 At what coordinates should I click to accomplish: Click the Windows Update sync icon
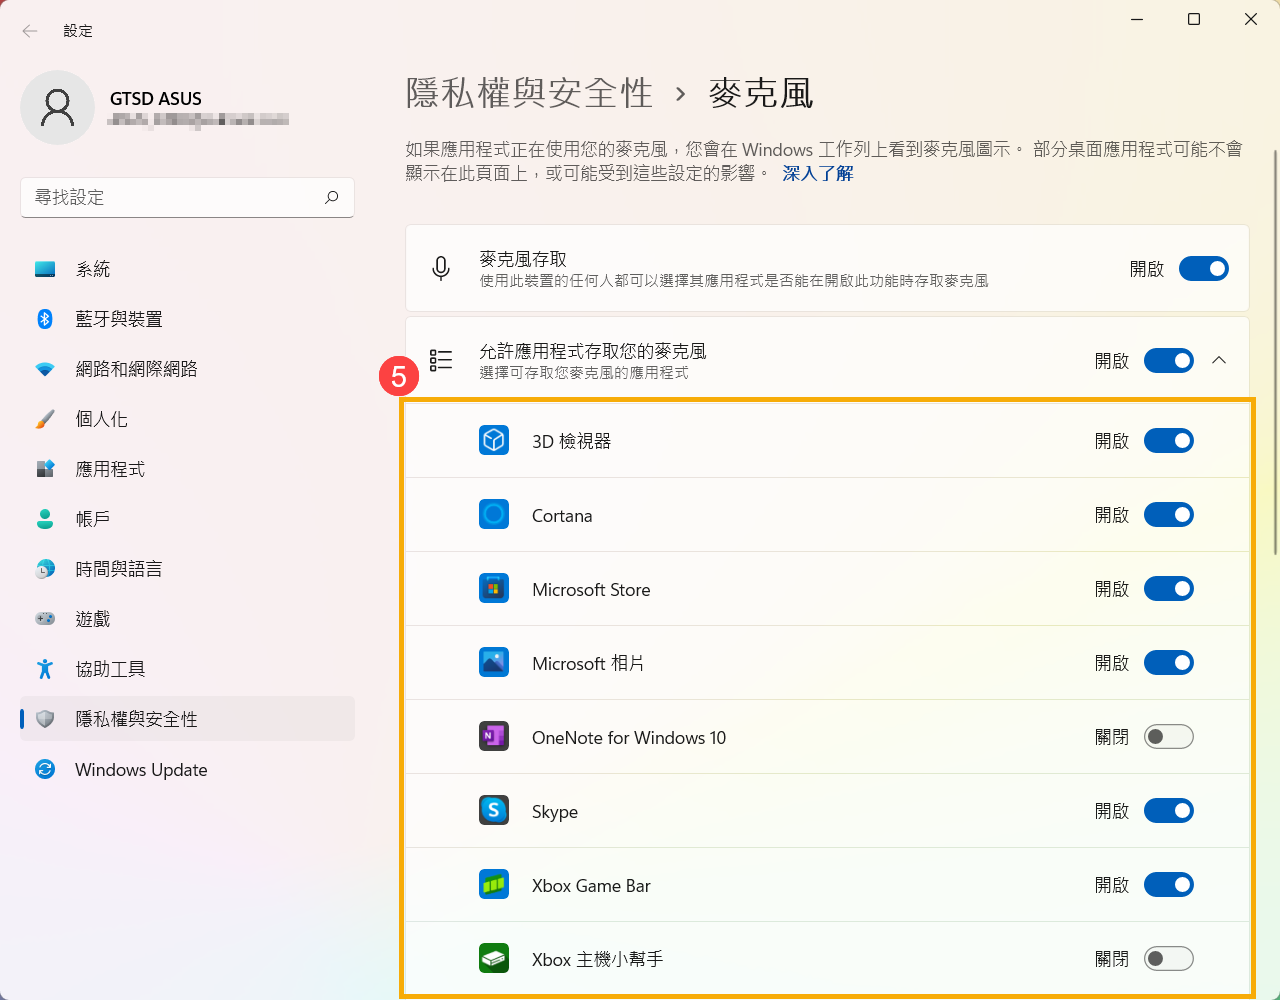45,769
